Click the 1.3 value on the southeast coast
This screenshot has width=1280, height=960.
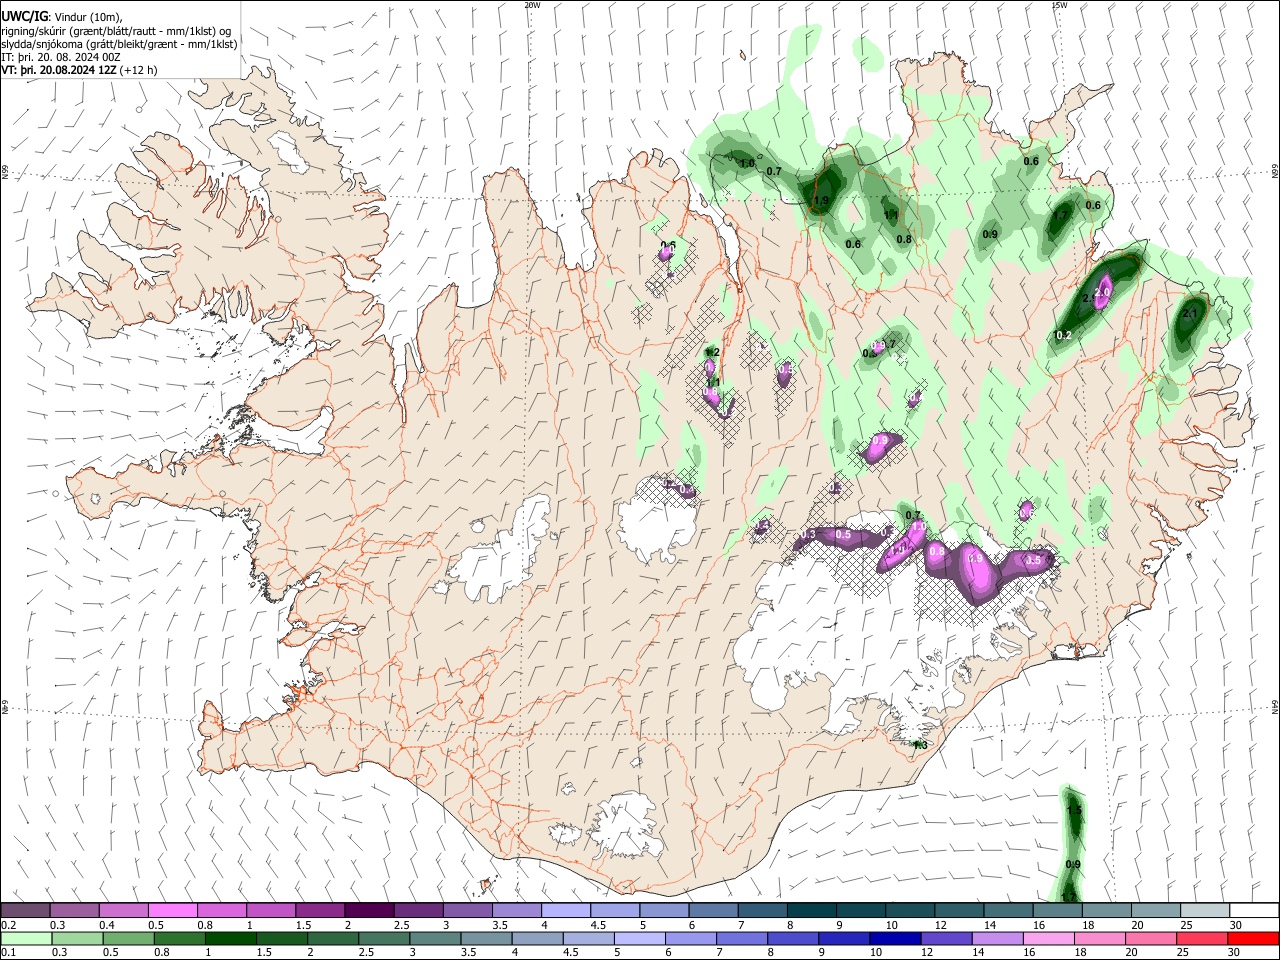(x=920, y=744)
